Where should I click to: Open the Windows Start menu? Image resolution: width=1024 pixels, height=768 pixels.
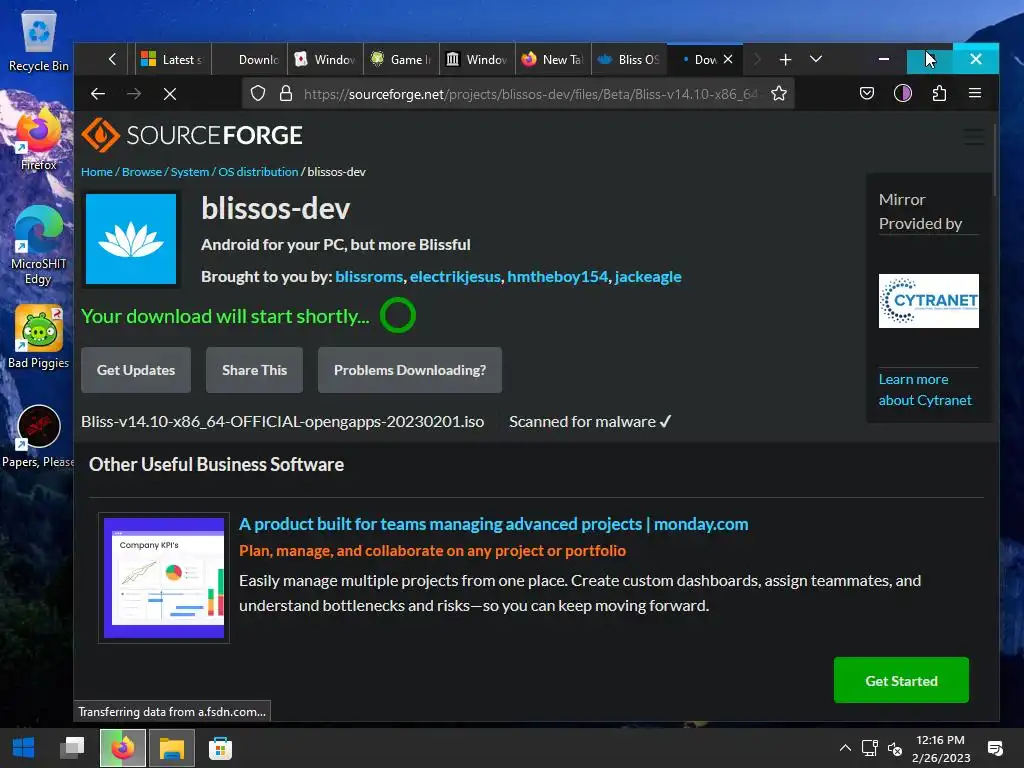[x=24, y=748]
